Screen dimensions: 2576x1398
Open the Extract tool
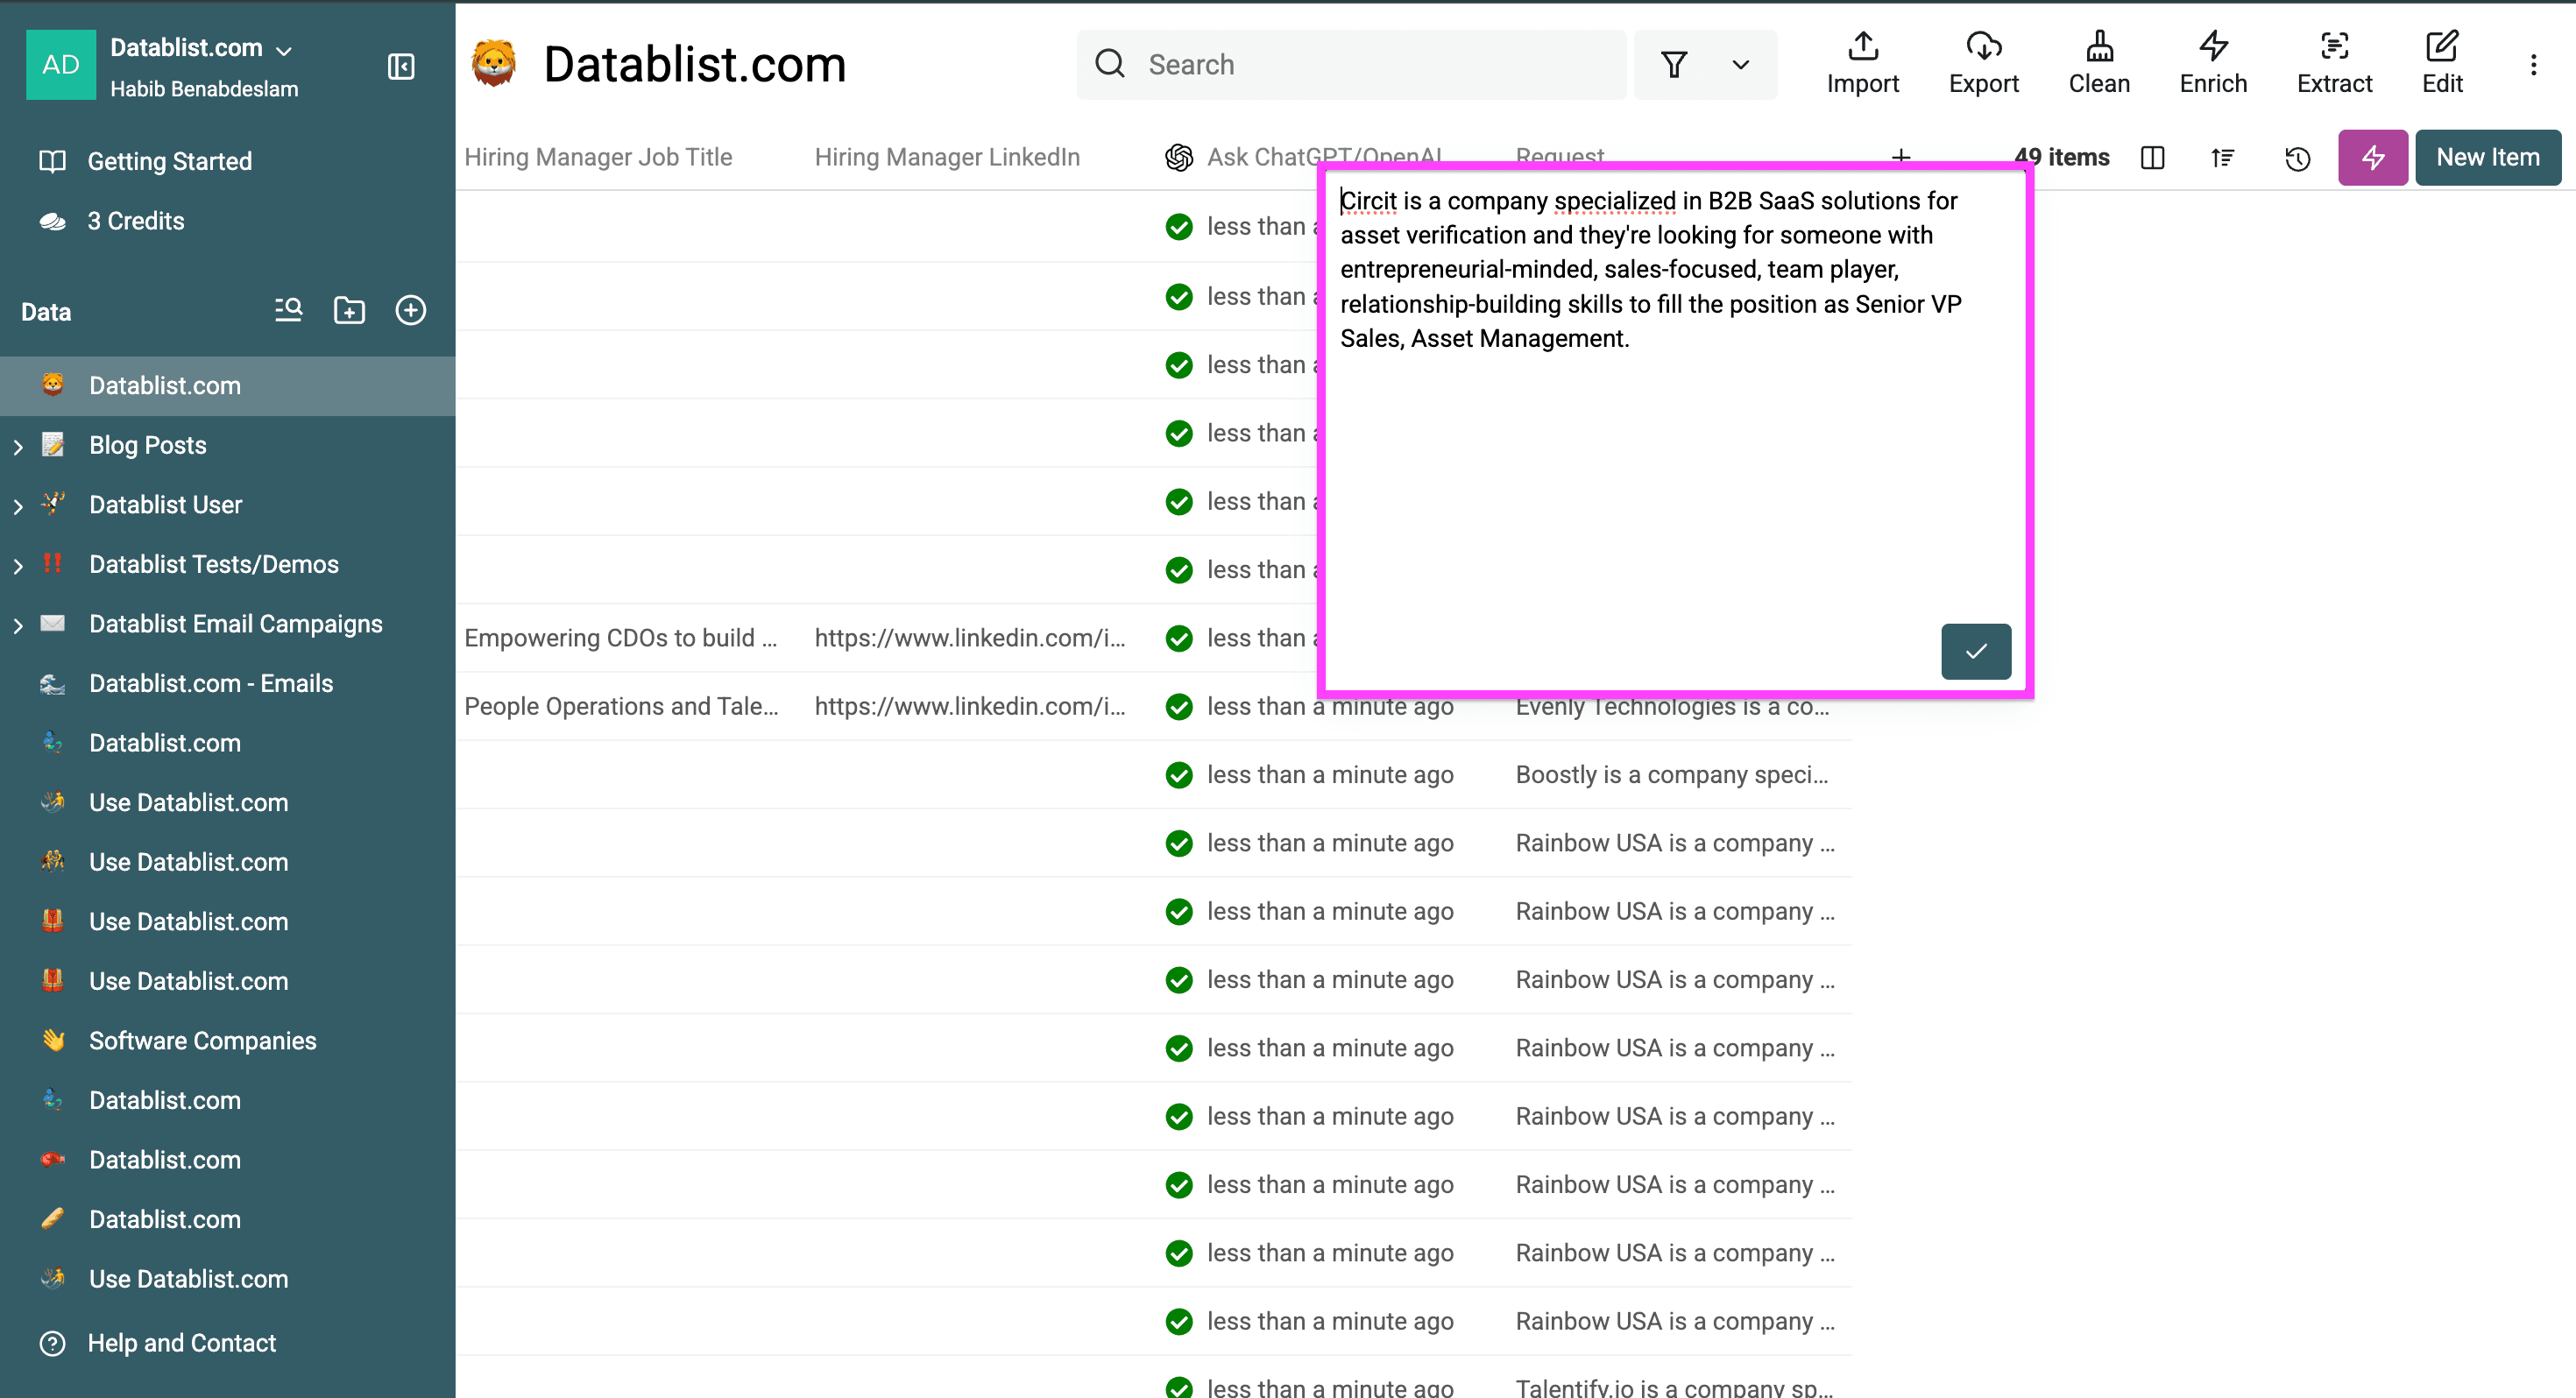click(x=2333, y=63)
